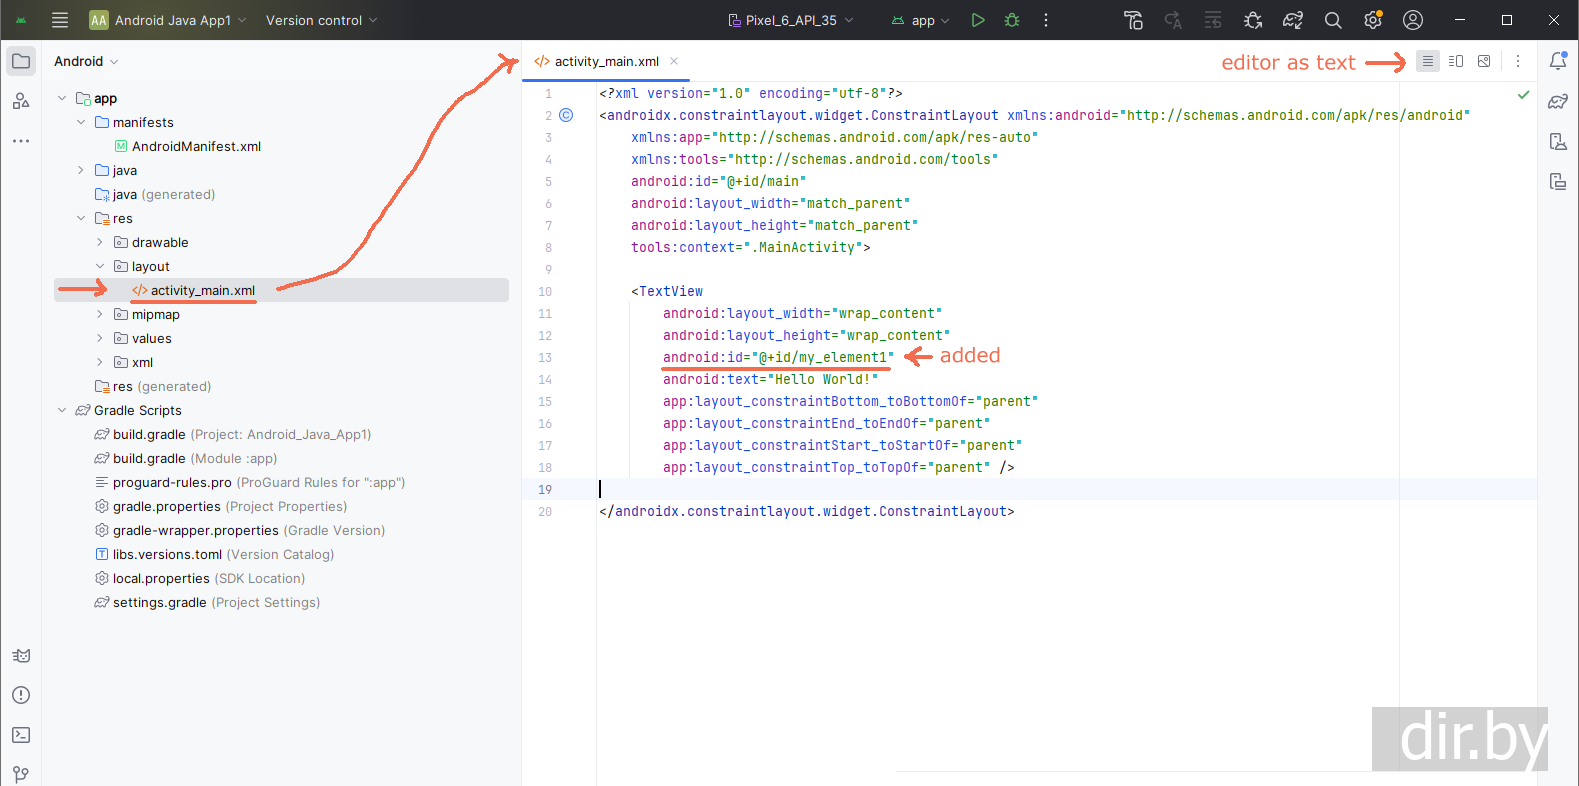
Task: Collapse the Gradle Scripts node
Action: (62, 410)
